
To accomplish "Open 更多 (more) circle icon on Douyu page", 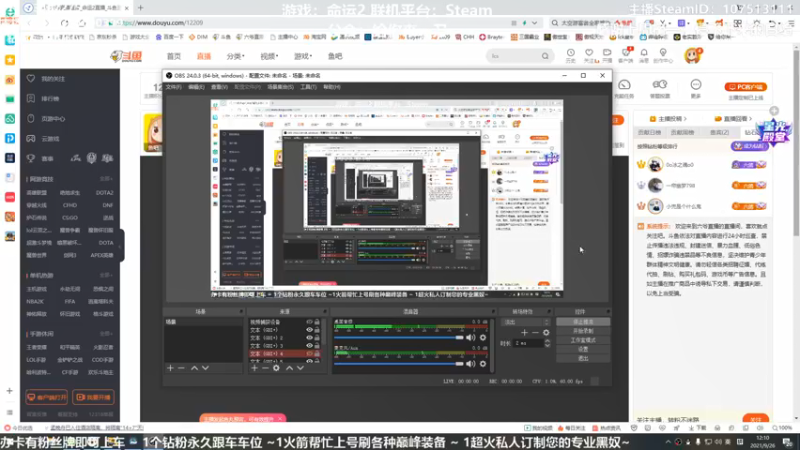I will click(696, 85).
